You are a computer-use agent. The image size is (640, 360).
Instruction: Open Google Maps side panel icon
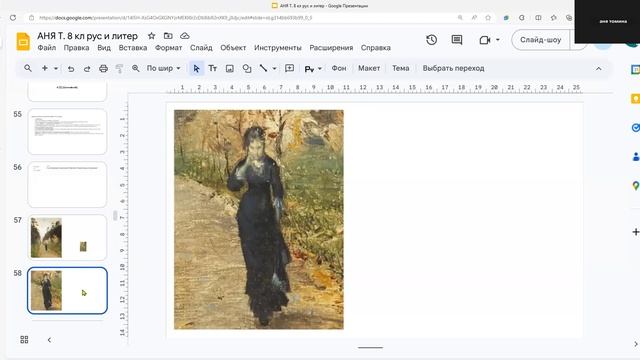point(636,186)
